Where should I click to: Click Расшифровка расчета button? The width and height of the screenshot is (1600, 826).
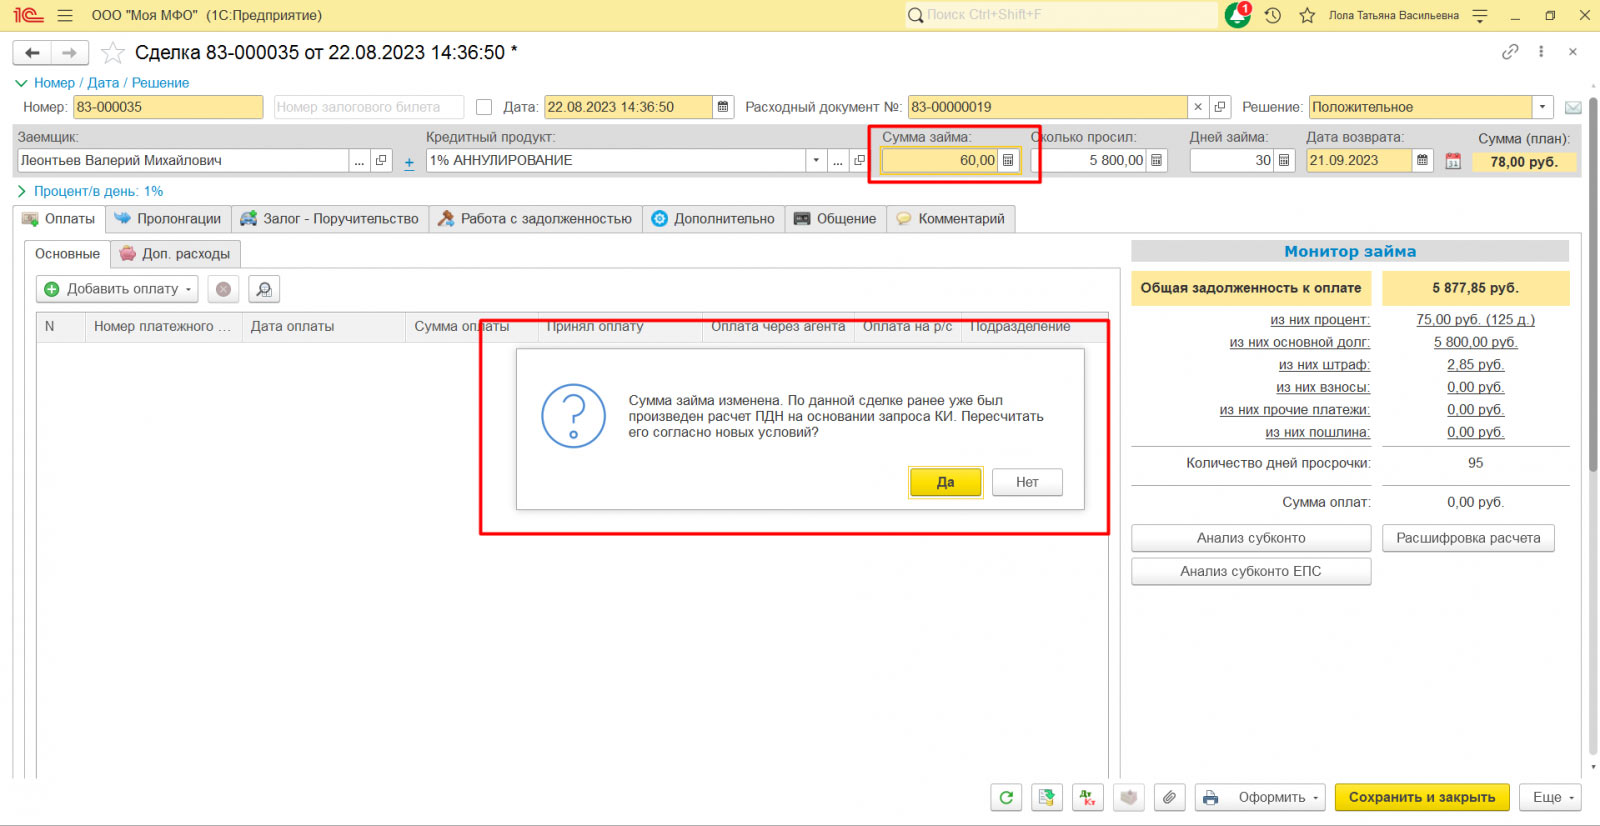[x=1468, y=538]
